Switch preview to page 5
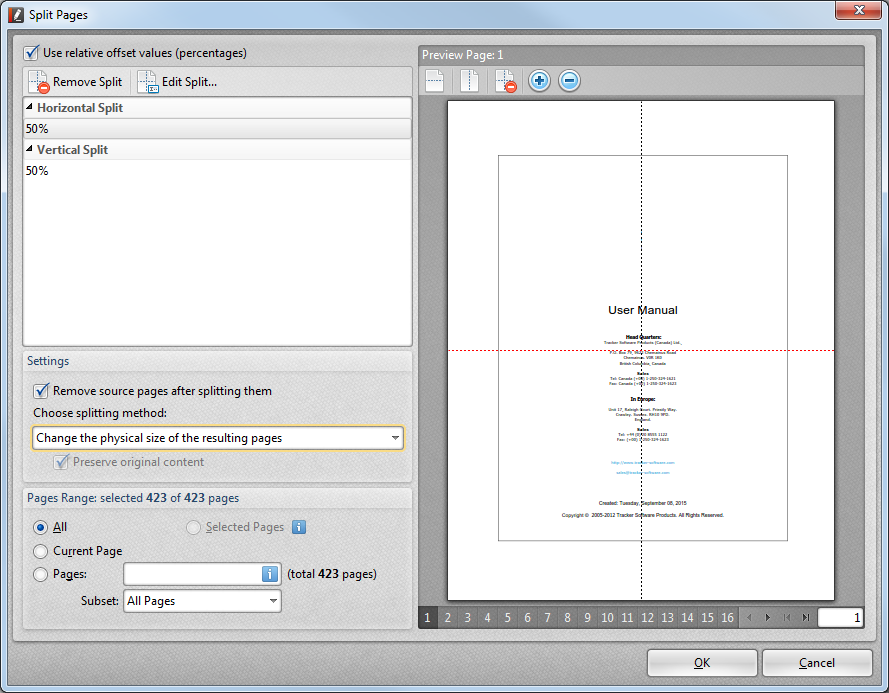Screen dimensions: 889x693 tap(508, 618)
